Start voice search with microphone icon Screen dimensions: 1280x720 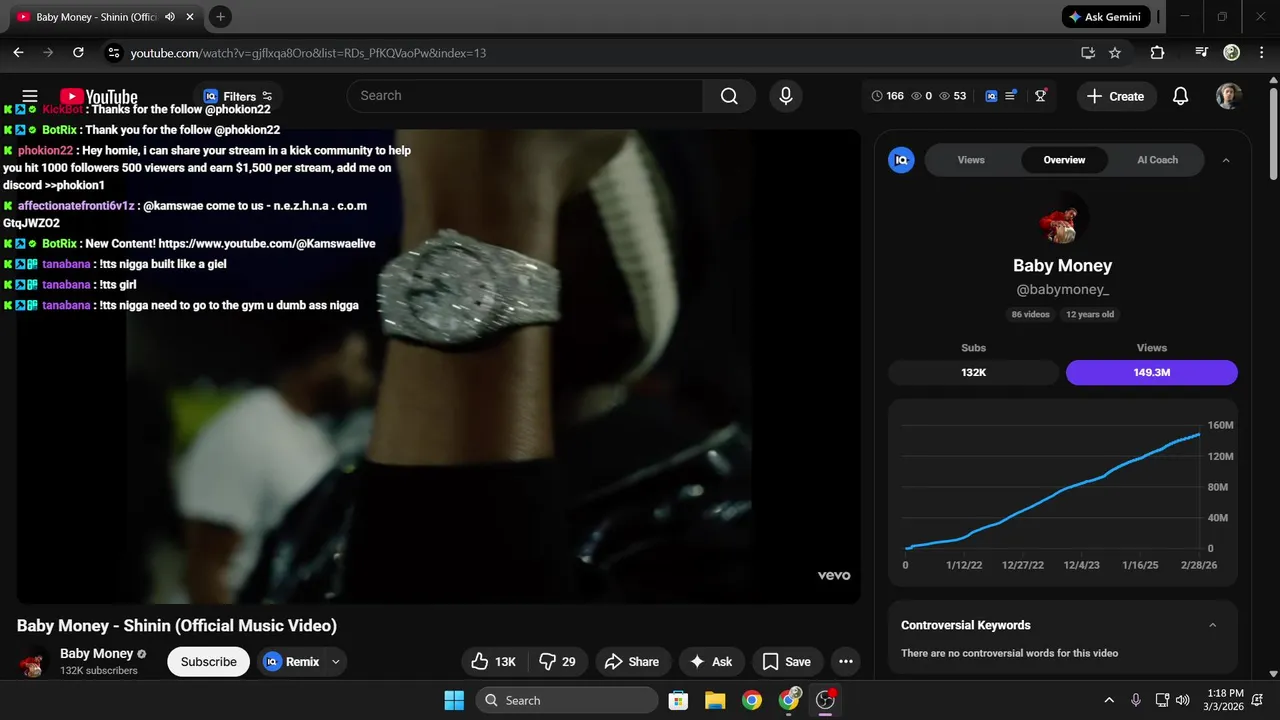tap(786, 96)
